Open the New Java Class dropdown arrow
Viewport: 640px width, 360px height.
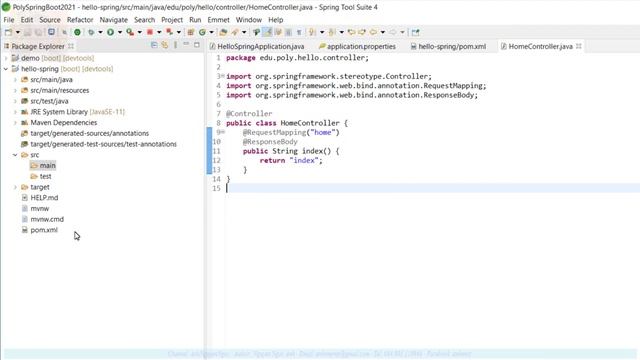(x=211, y=32)
